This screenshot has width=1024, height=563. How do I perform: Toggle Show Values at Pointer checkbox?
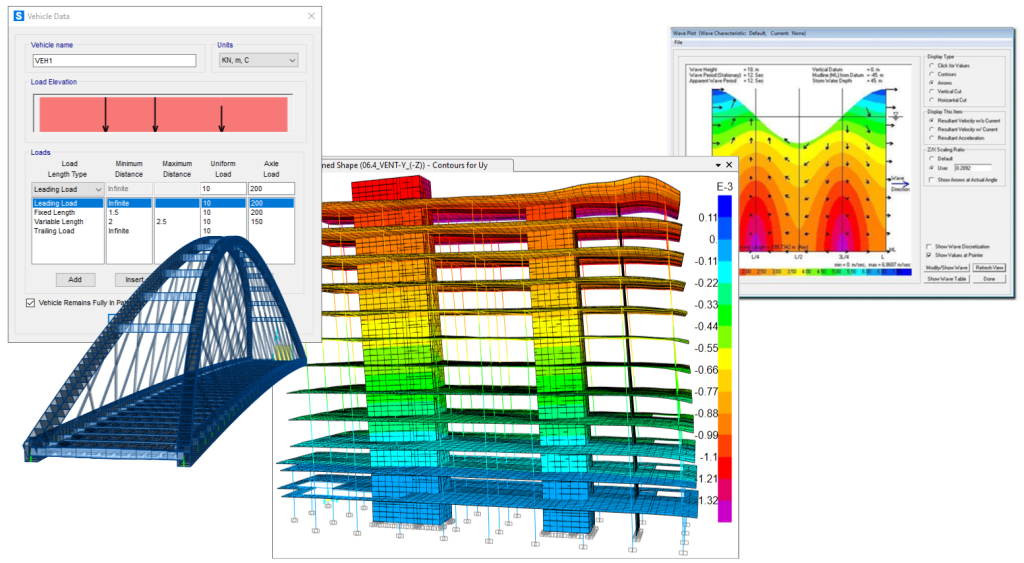tap(929, 255)
